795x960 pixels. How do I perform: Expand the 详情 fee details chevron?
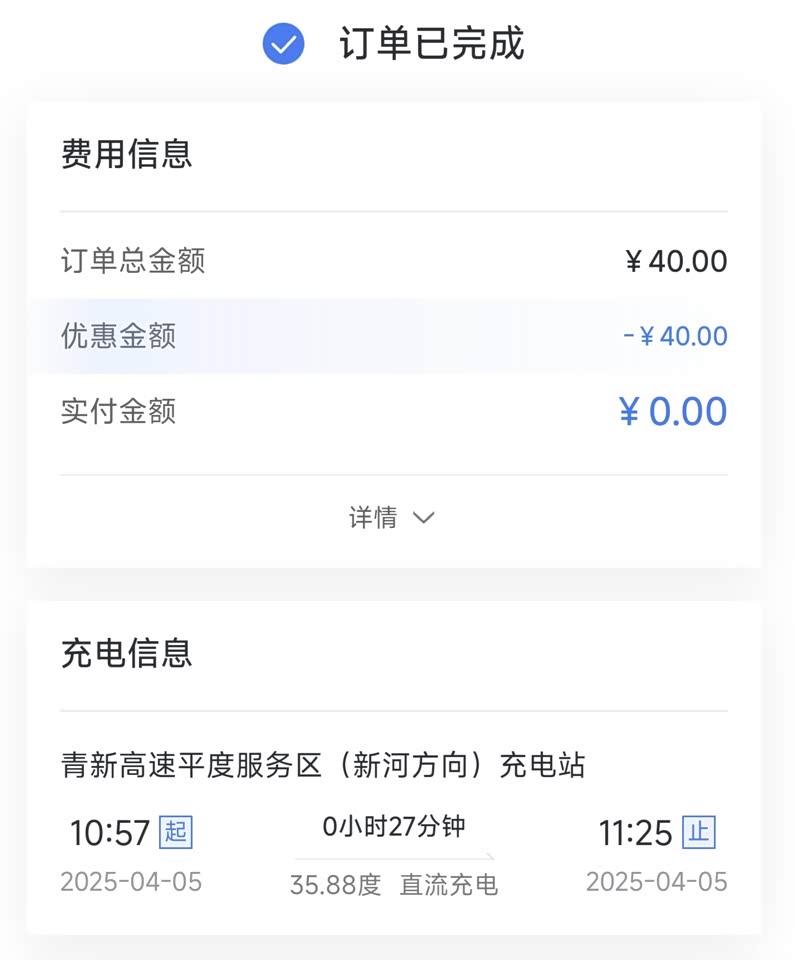pos(424,518)
